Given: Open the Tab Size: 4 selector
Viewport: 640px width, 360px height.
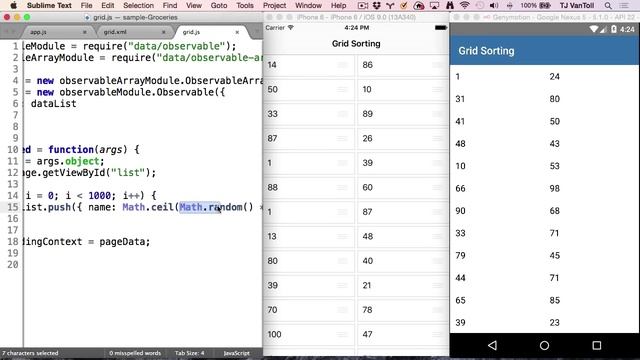Looking at the screenshot, I should pyautogui.click(x=189, y=353).
